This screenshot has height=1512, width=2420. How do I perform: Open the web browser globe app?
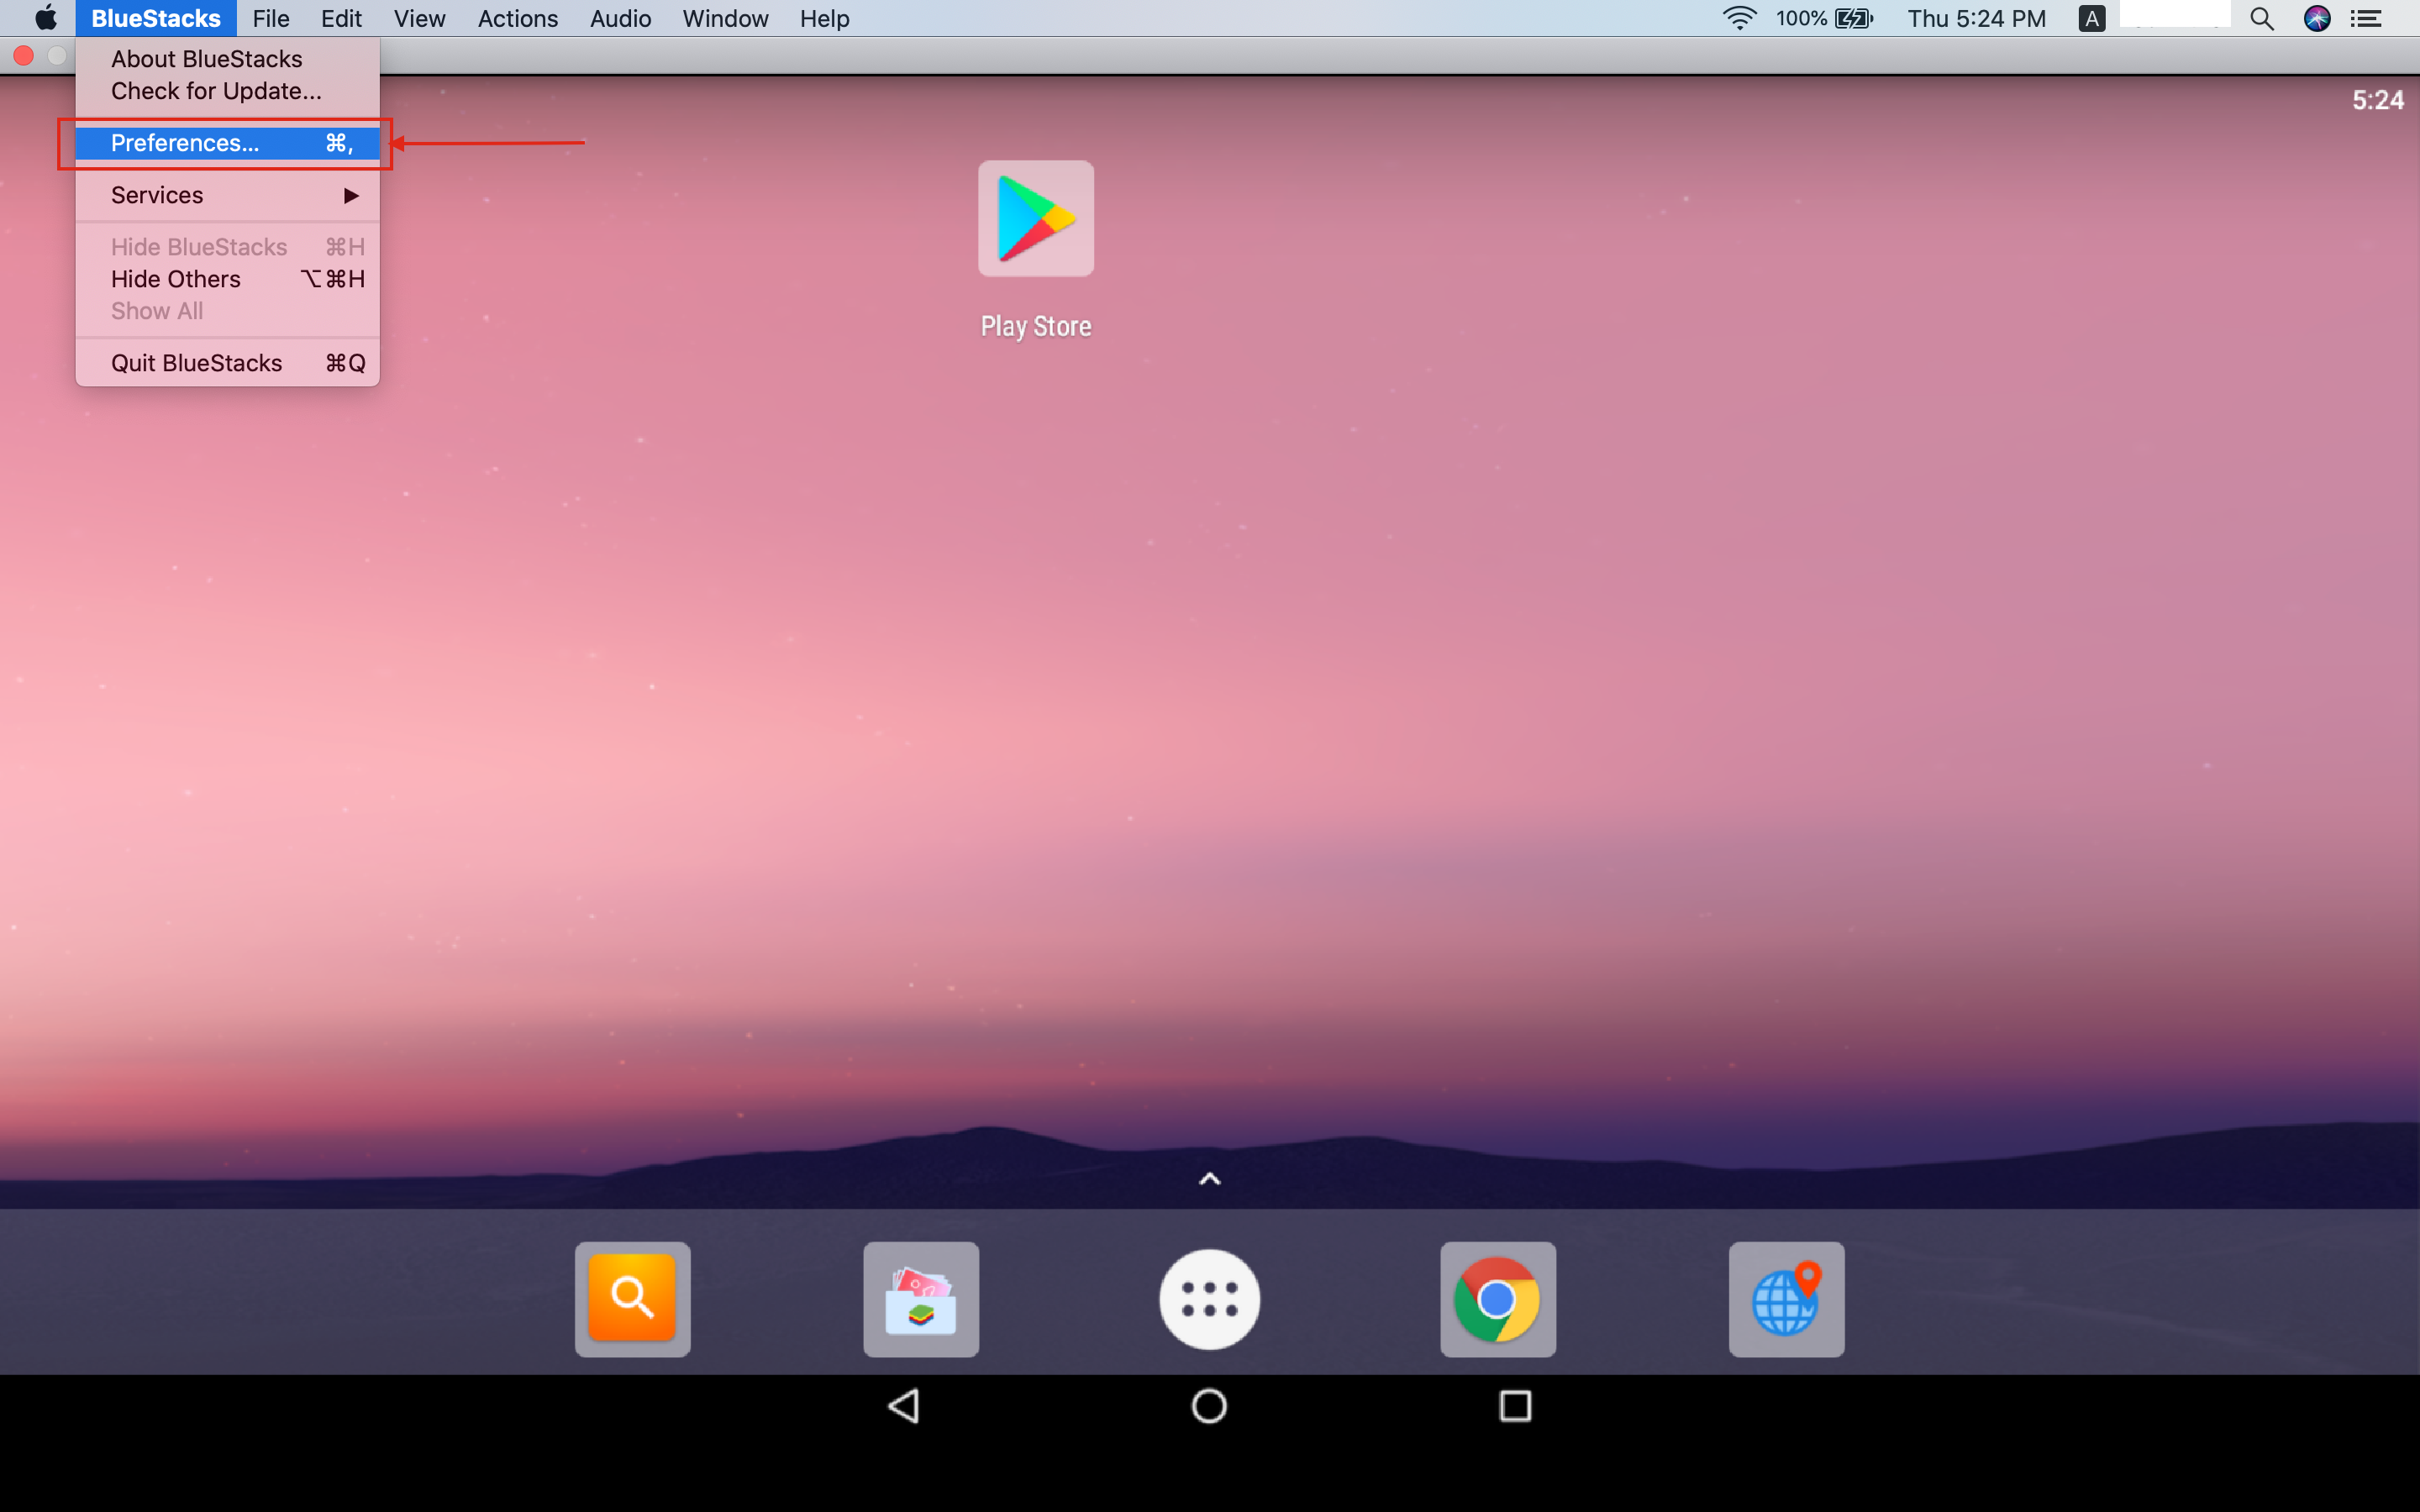(x=1787, y=1299)
